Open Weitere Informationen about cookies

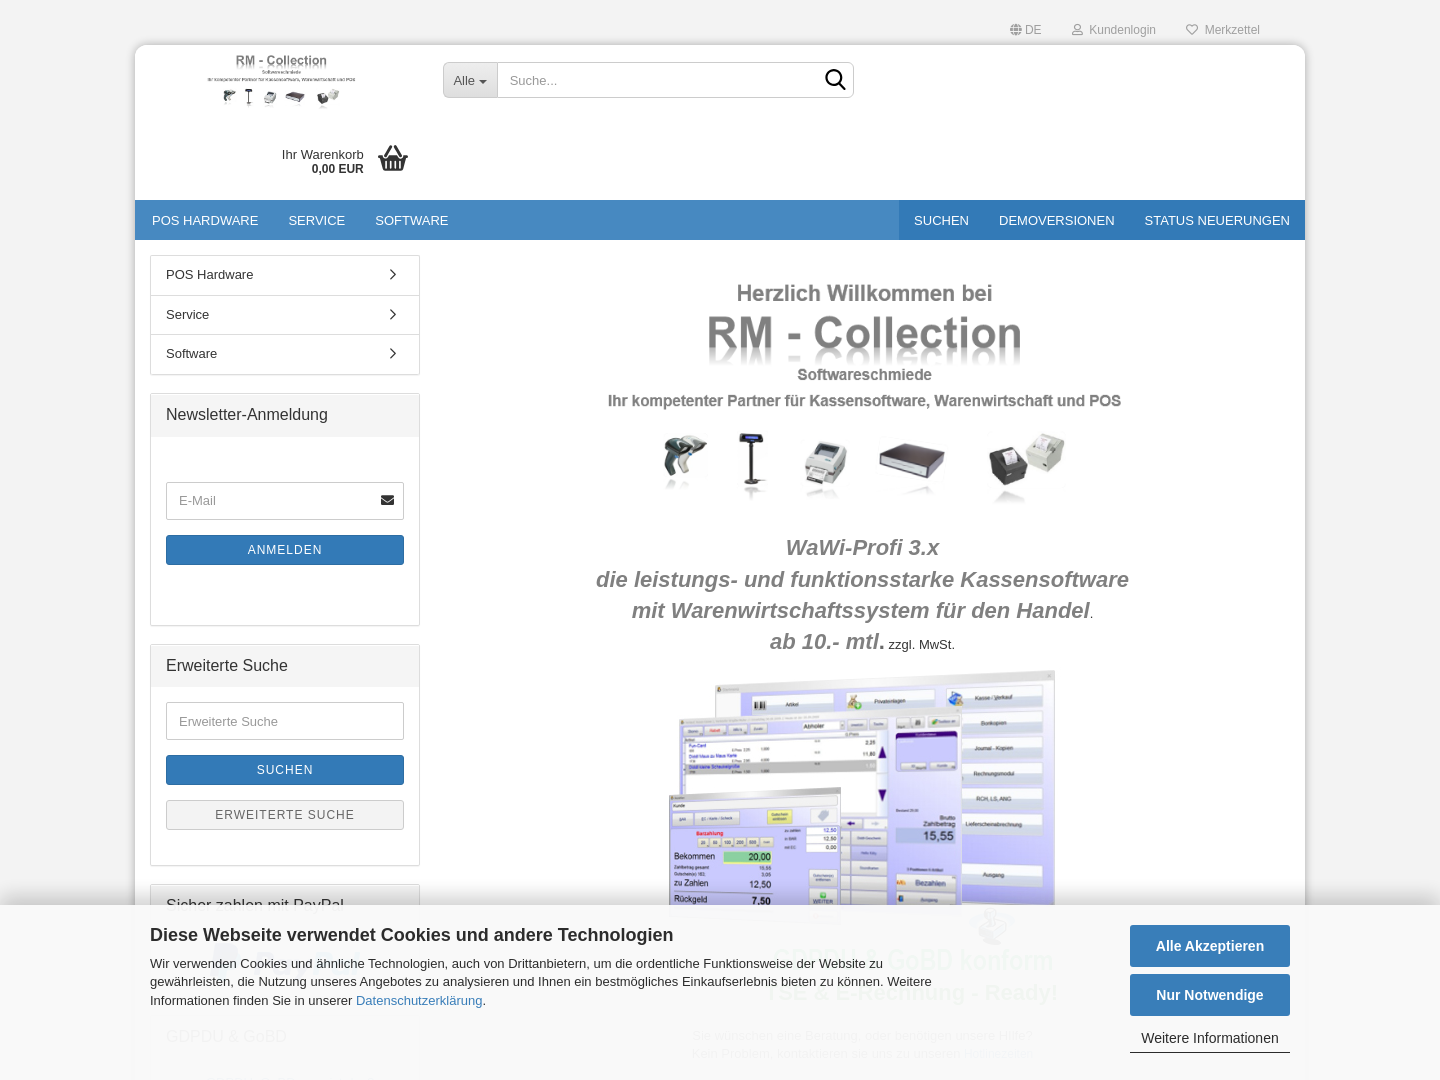point(1210,1038)
